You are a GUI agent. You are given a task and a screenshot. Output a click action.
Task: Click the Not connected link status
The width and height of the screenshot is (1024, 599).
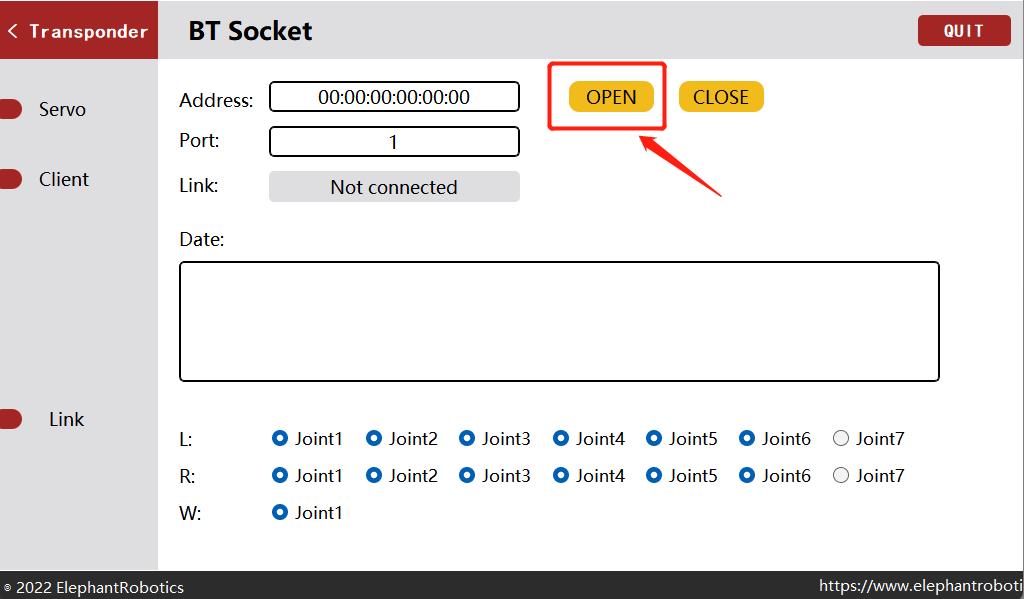point(394,187)
